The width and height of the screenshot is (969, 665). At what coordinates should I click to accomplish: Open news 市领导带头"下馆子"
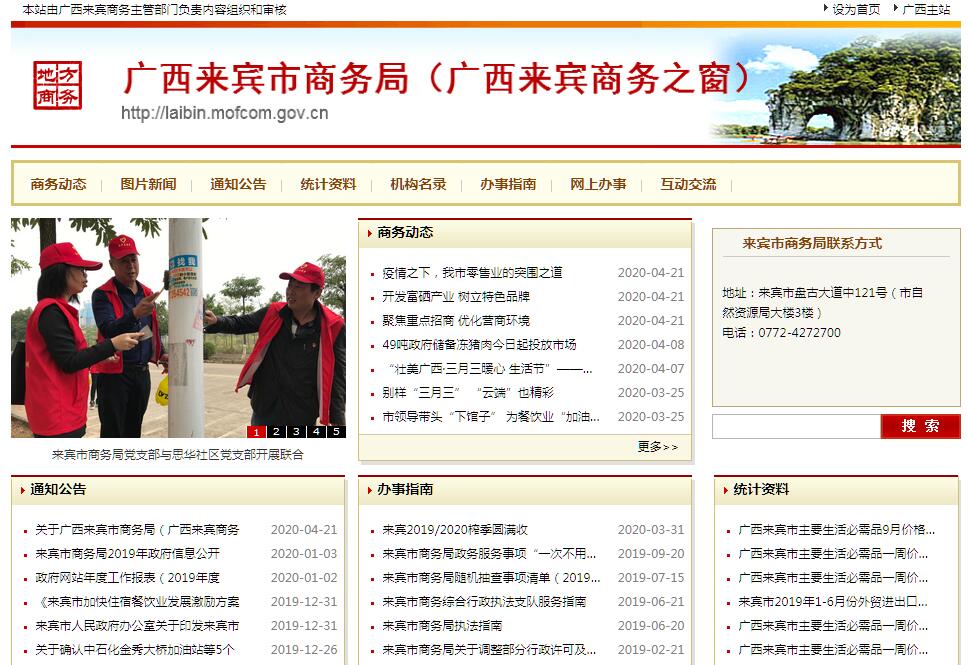491,417
